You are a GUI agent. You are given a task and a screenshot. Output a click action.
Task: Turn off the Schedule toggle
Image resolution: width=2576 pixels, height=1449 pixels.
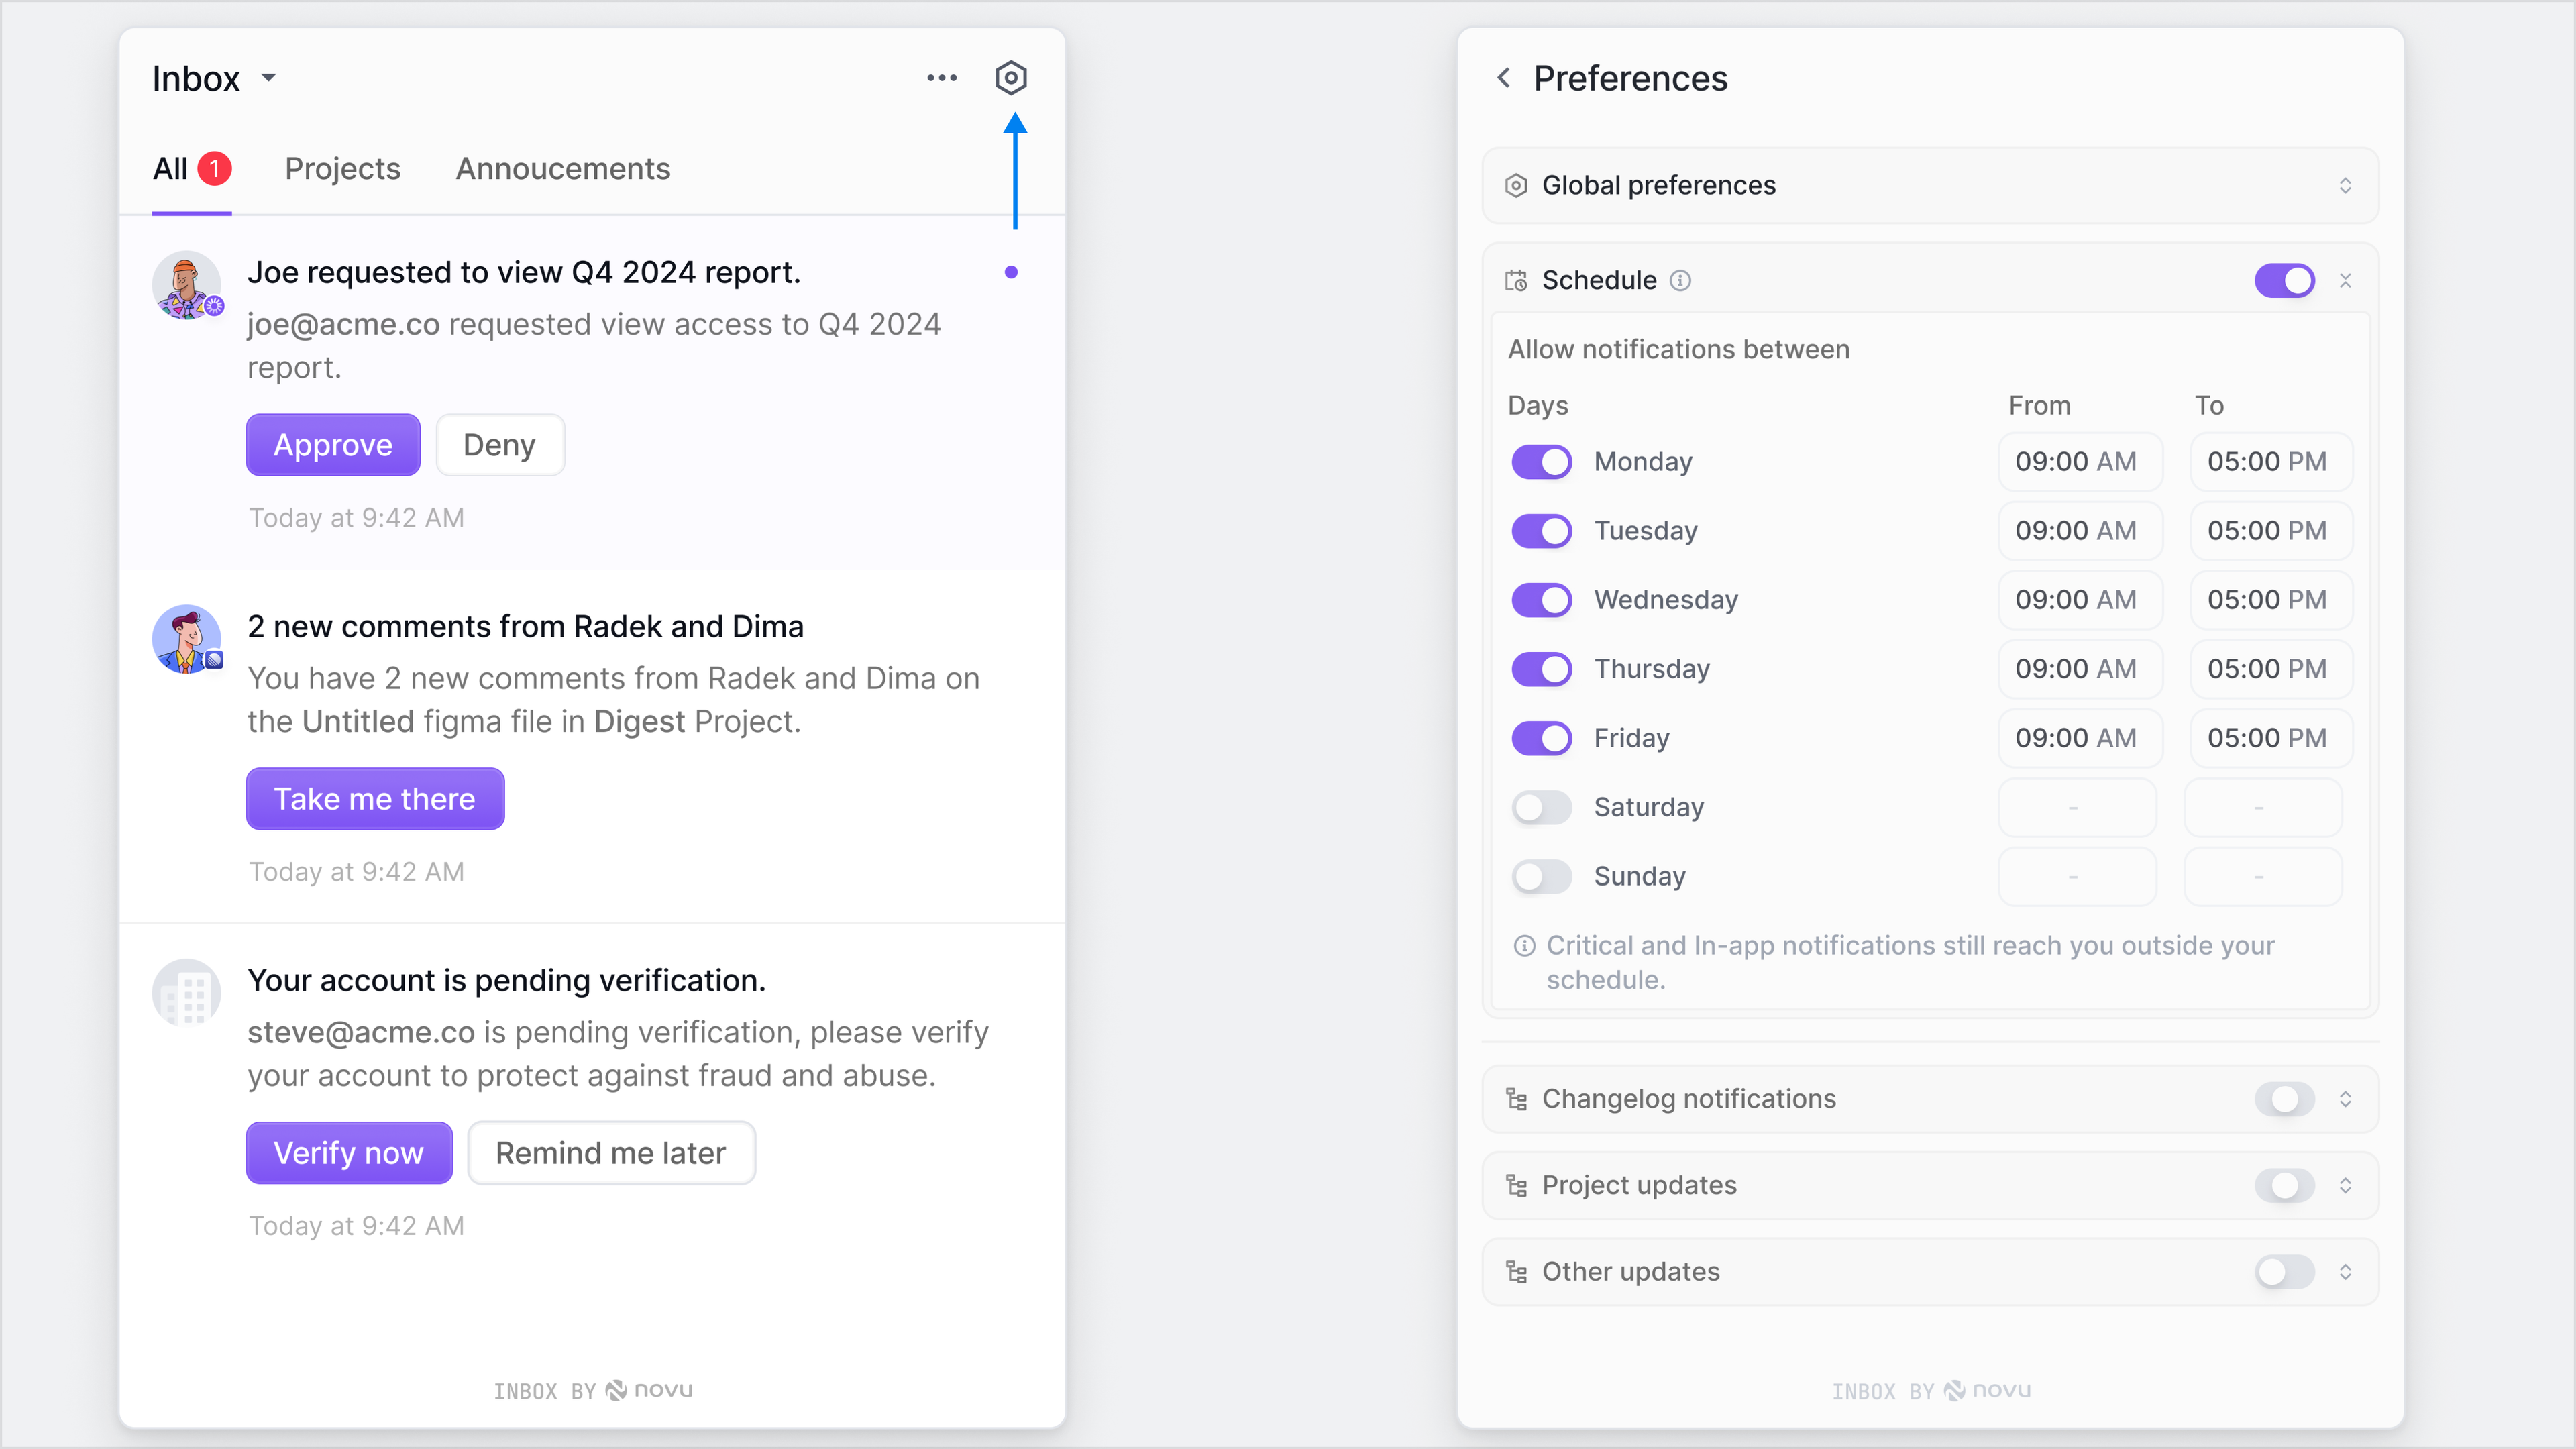click(2284, 280)
